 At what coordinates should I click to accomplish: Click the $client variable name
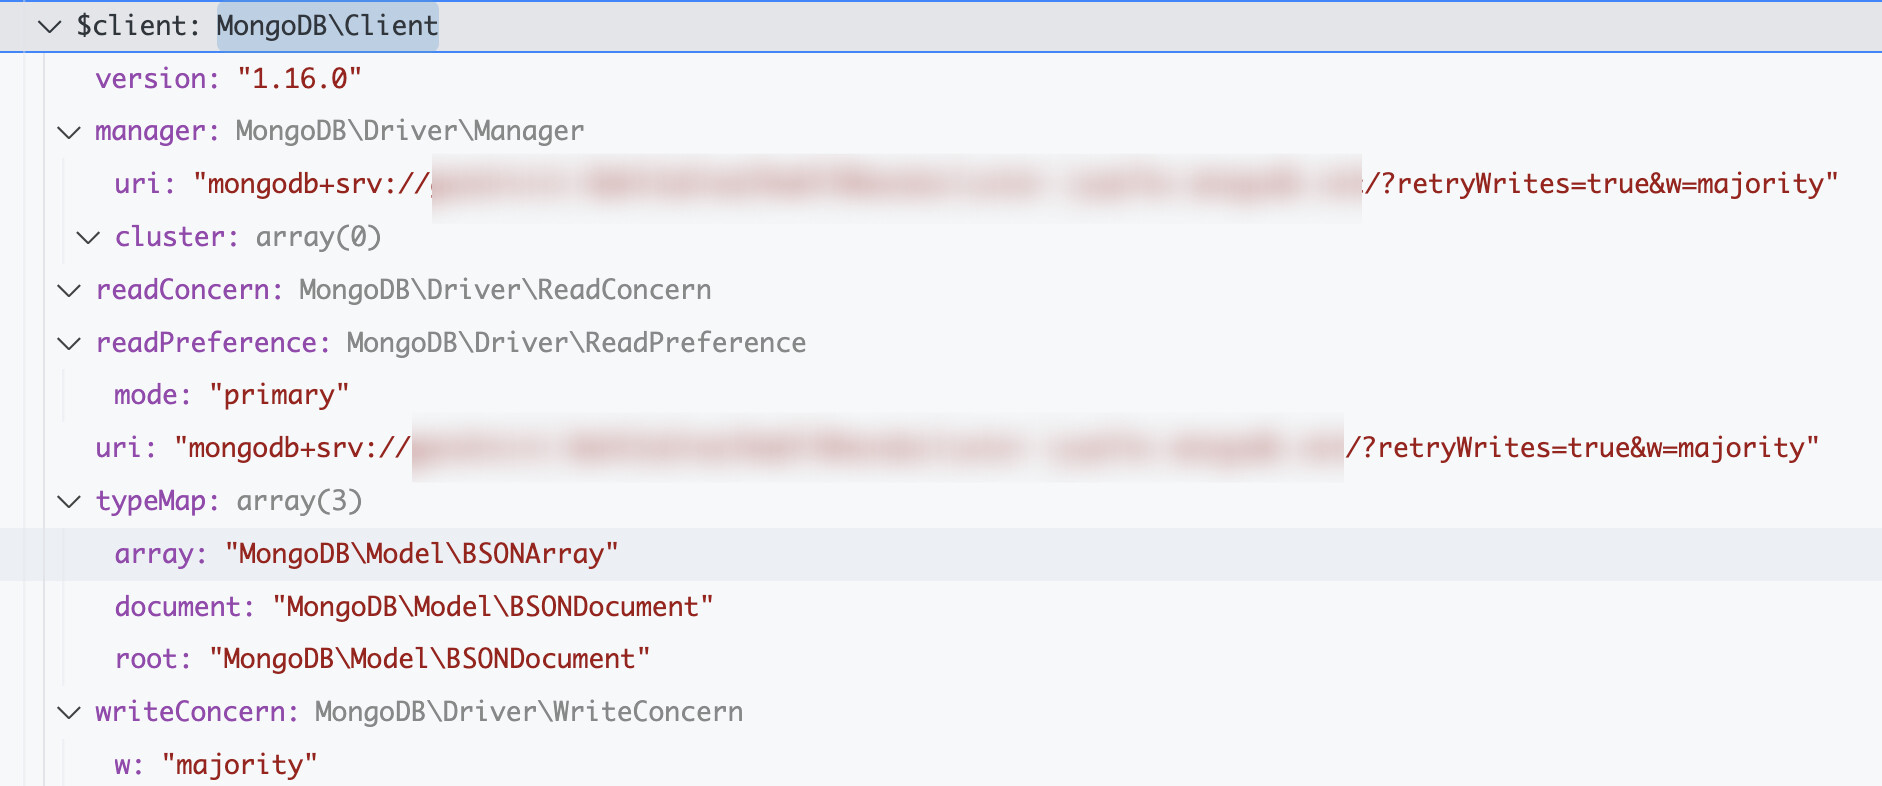(x=130, y=26)
